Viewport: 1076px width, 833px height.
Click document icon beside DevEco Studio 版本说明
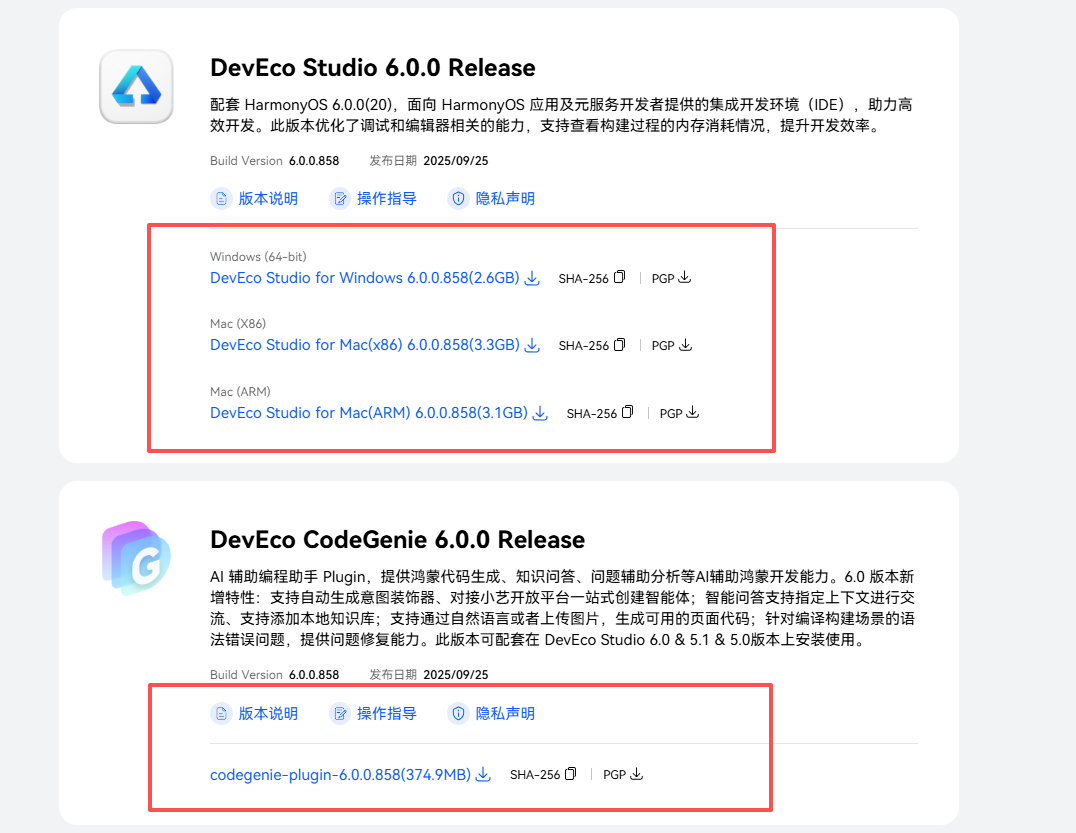(221, 198)
